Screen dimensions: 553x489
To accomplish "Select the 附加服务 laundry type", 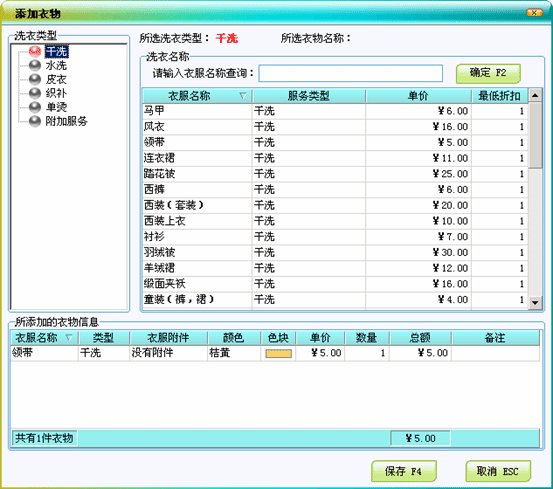I will [66, 121].
